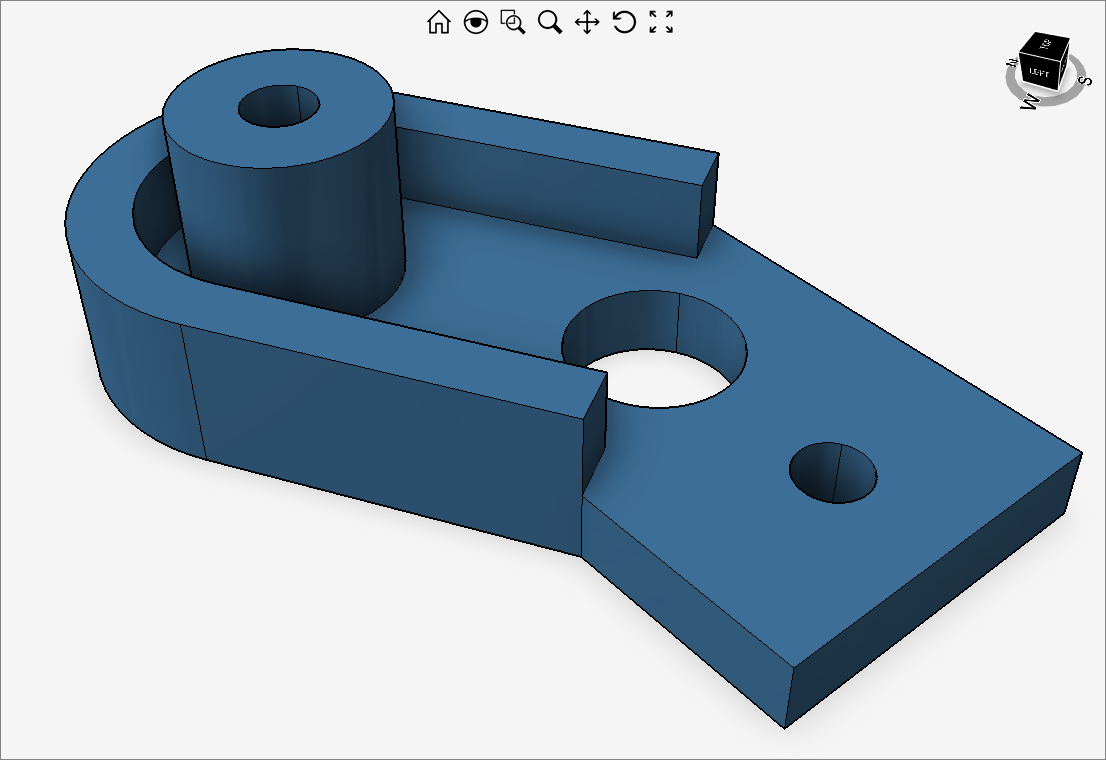This screenshot has height=760, width=1106.
Task: Activate the zoom-to-window tool
Action: (x=513, y=22)
